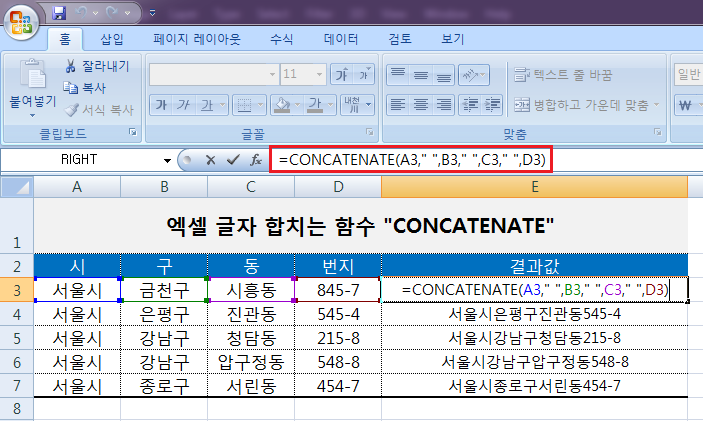Viewport: 703px width, 421px height.
Task: Apply font color 가 button
Action: pos(315,105)
